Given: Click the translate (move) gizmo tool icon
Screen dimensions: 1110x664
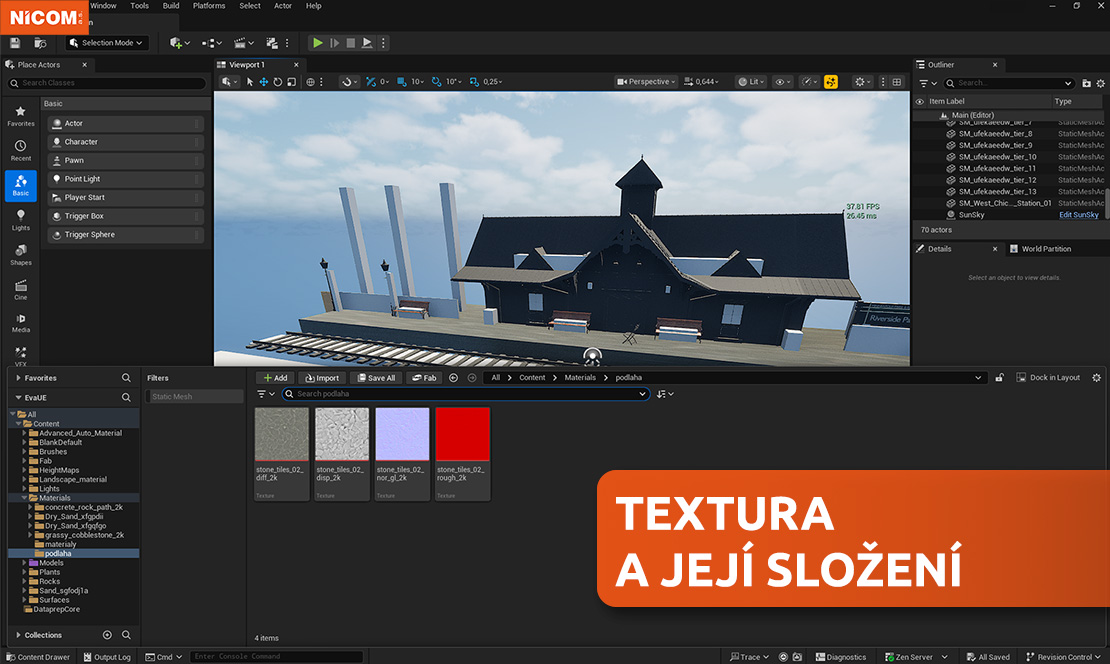Looking at the screenshot, I should (264, 82).
